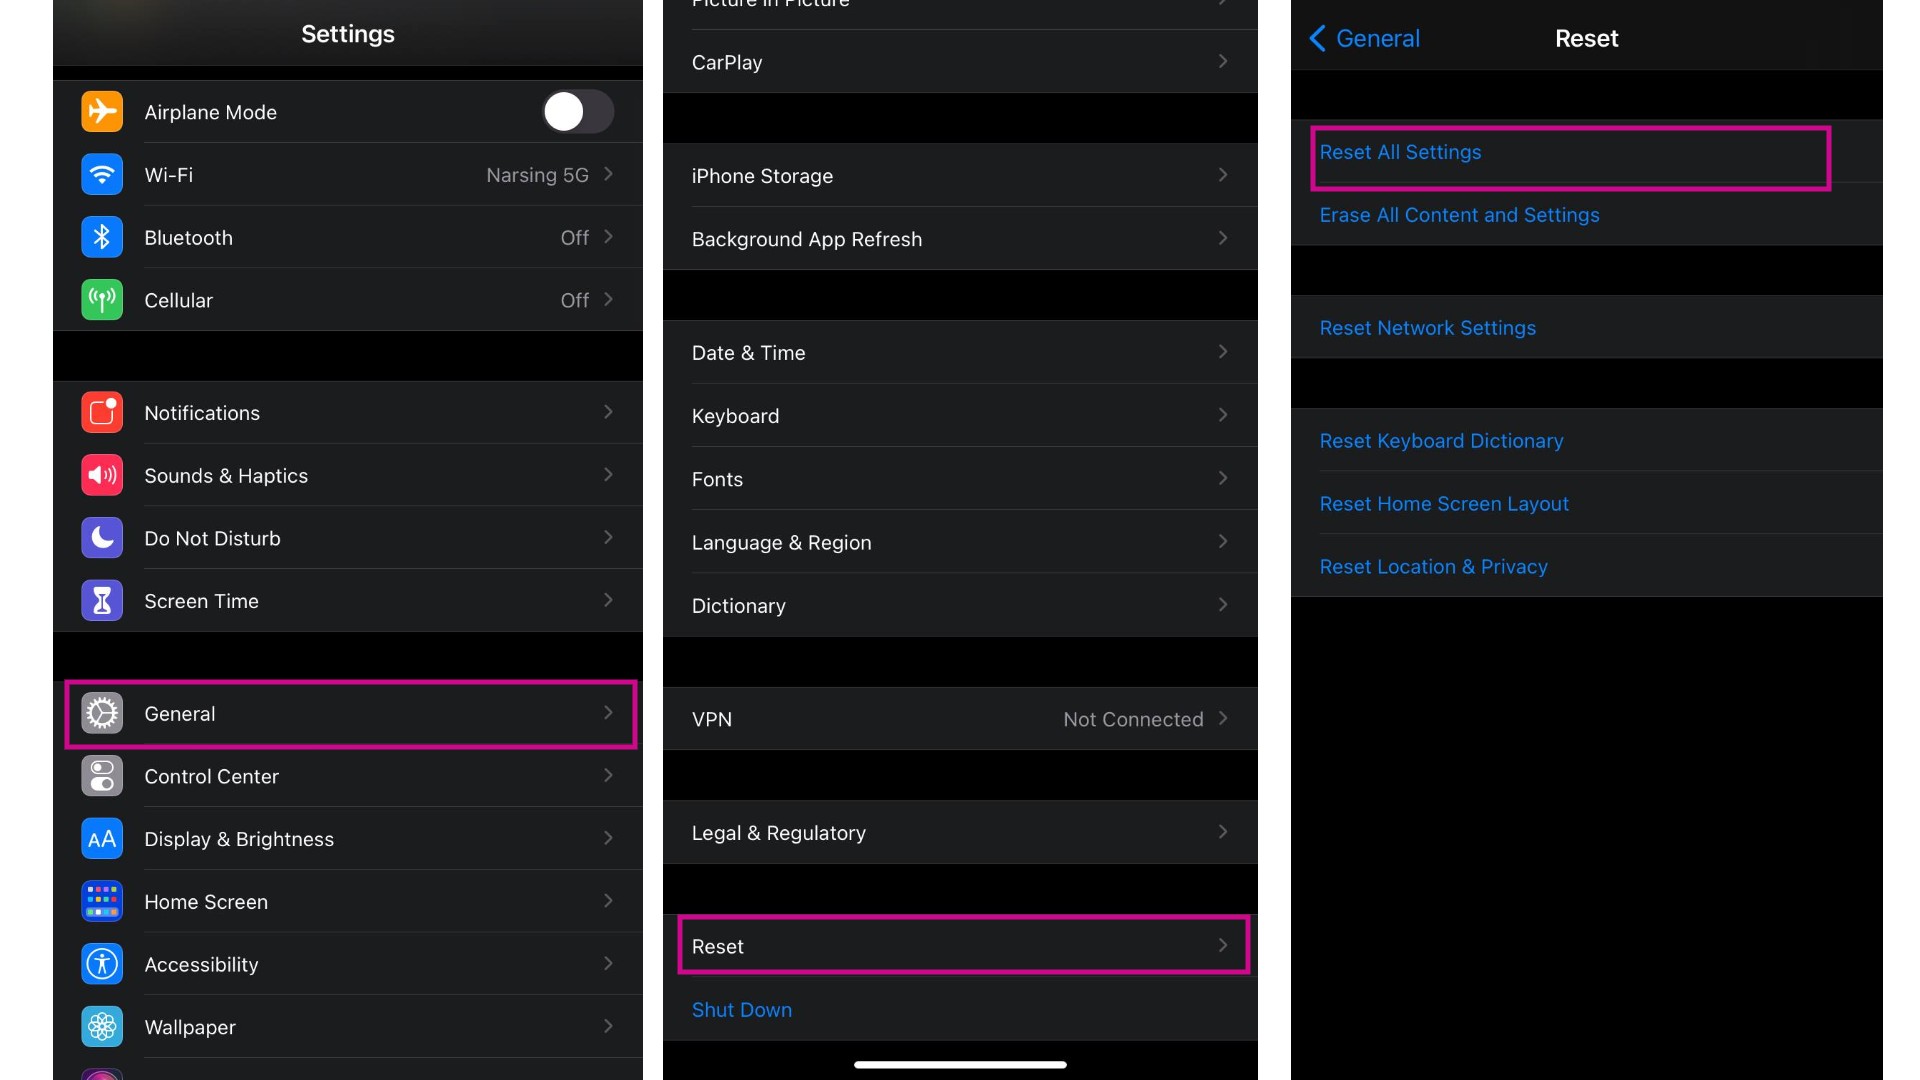Expand the CarPlay settings row
The height and width of the screenshot is (1080, 1920).
tap(960, 61)
